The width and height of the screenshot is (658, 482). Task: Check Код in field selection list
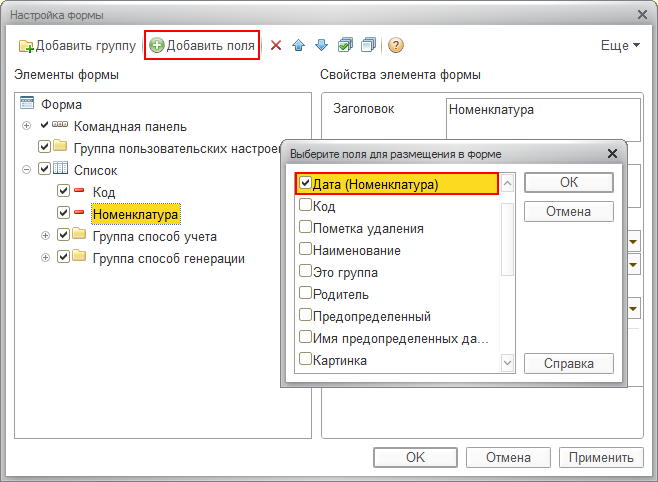tap(305, 205)
